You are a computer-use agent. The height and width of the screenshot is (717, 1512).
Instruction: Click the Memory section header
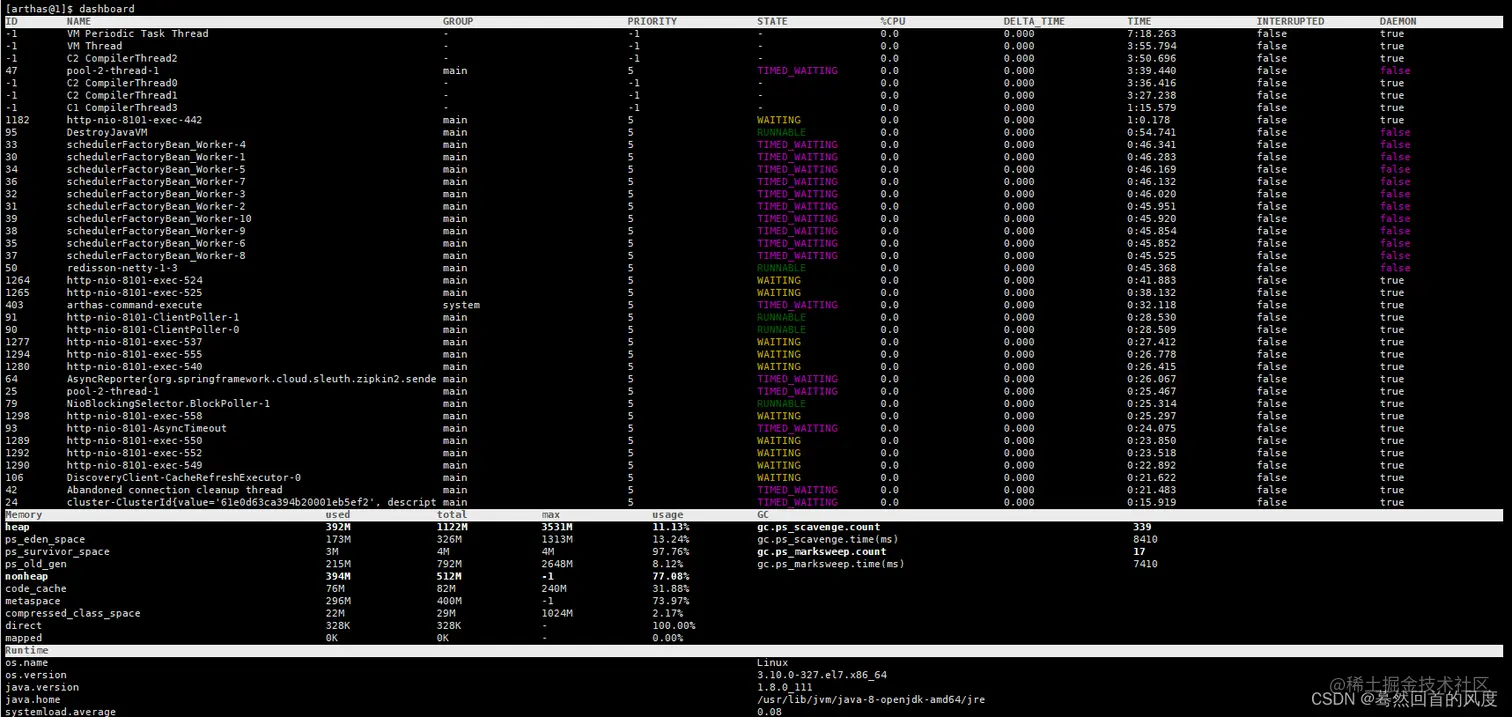coord(24,515)
